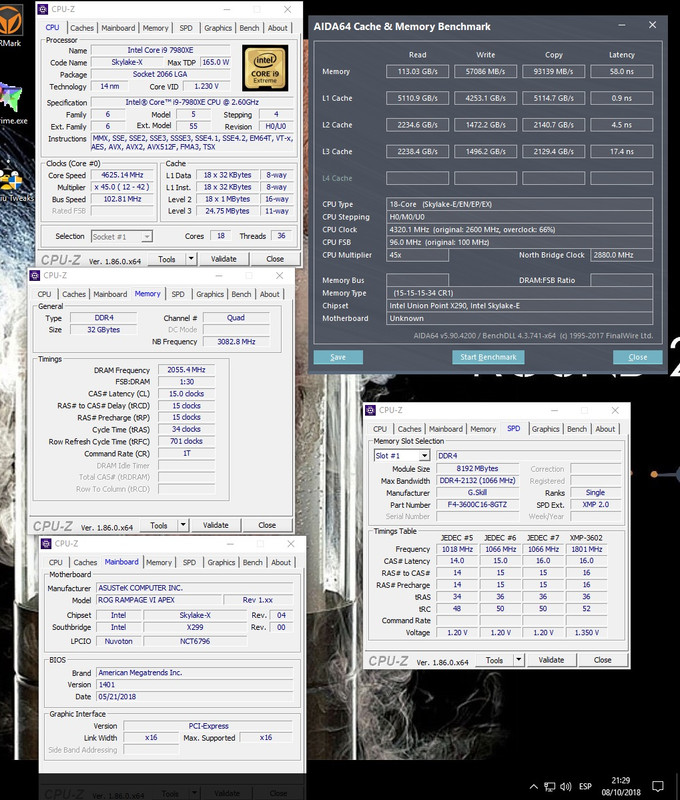Click Validate button in Memory window

[x=215, y=525]
